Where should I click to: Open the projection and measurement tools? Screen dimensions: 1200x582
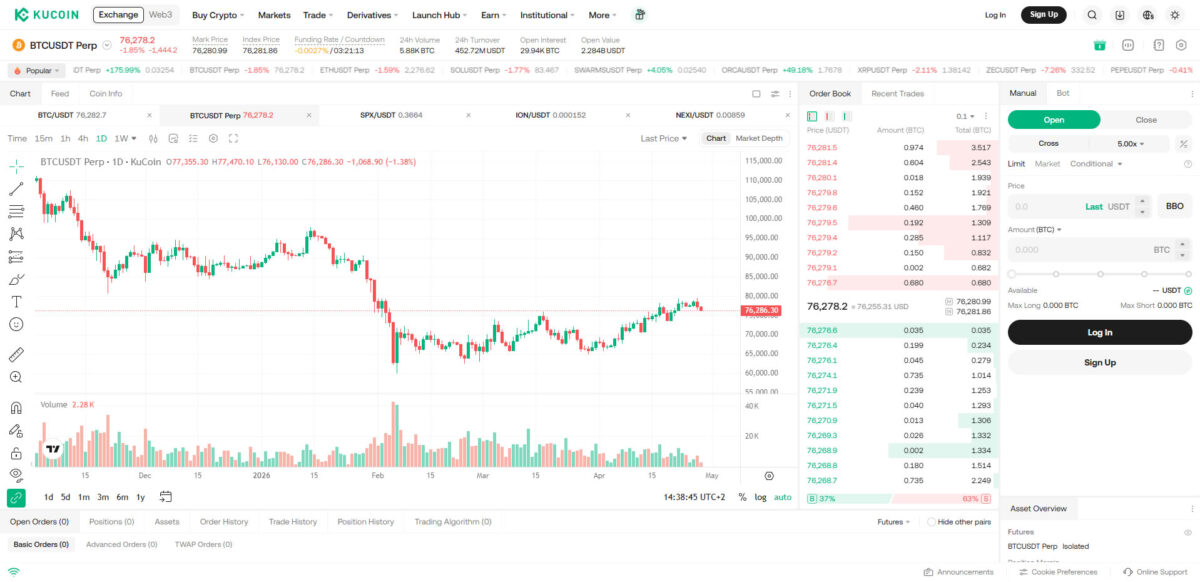[x=16, y=256]
